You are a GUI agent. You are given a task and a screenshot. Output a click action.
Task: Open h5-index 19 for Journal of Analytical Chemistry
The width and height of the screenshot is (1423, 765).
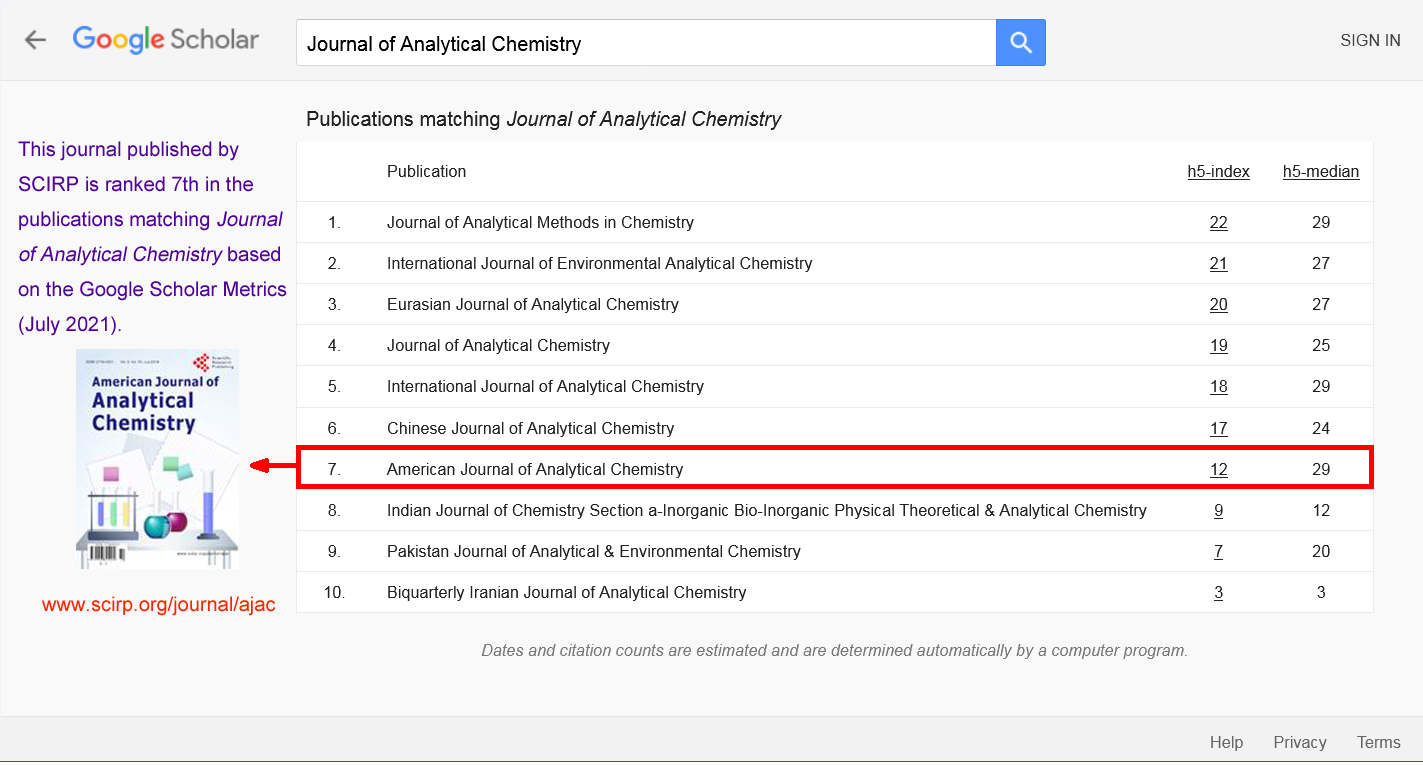pos(1218,346)
